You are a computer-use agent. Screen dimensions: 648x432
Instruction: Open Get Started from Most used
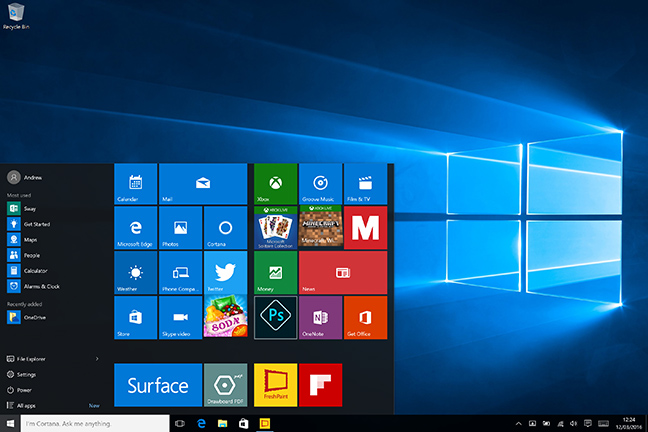28,224
